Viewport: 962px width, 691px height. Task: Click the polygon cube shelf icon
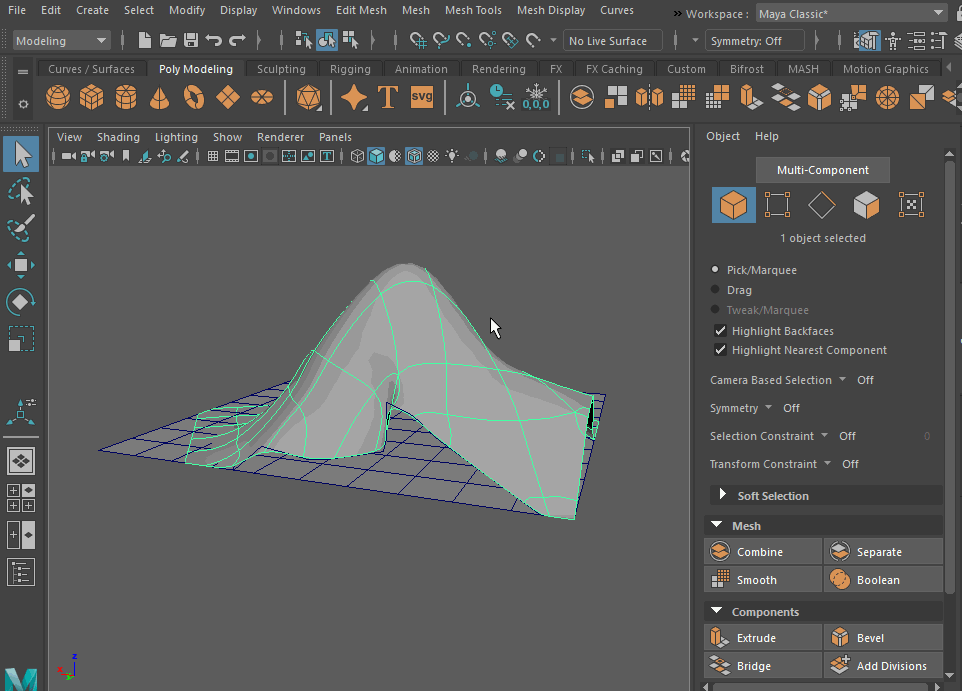pos(92,98)
